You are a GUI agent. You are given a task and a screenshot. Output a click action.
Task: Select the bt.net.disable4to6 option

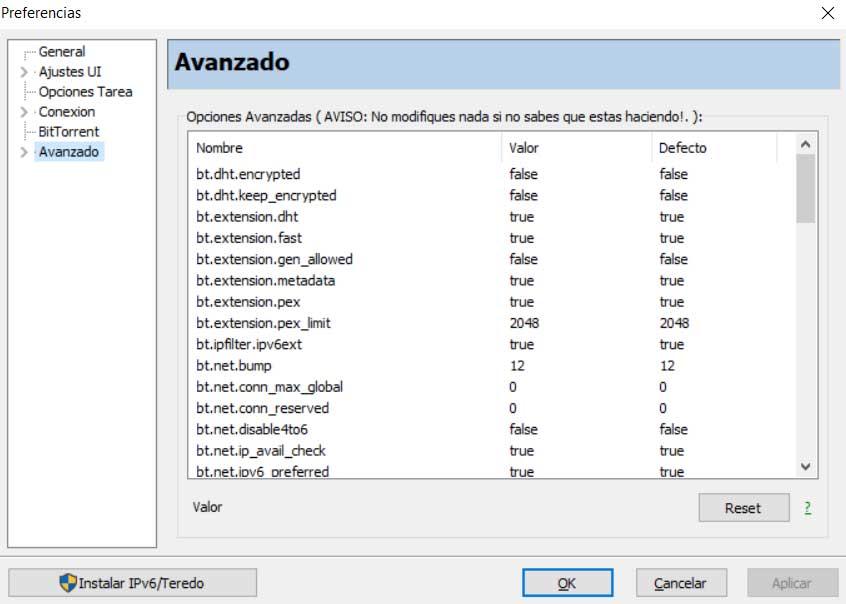click(492, 430)
